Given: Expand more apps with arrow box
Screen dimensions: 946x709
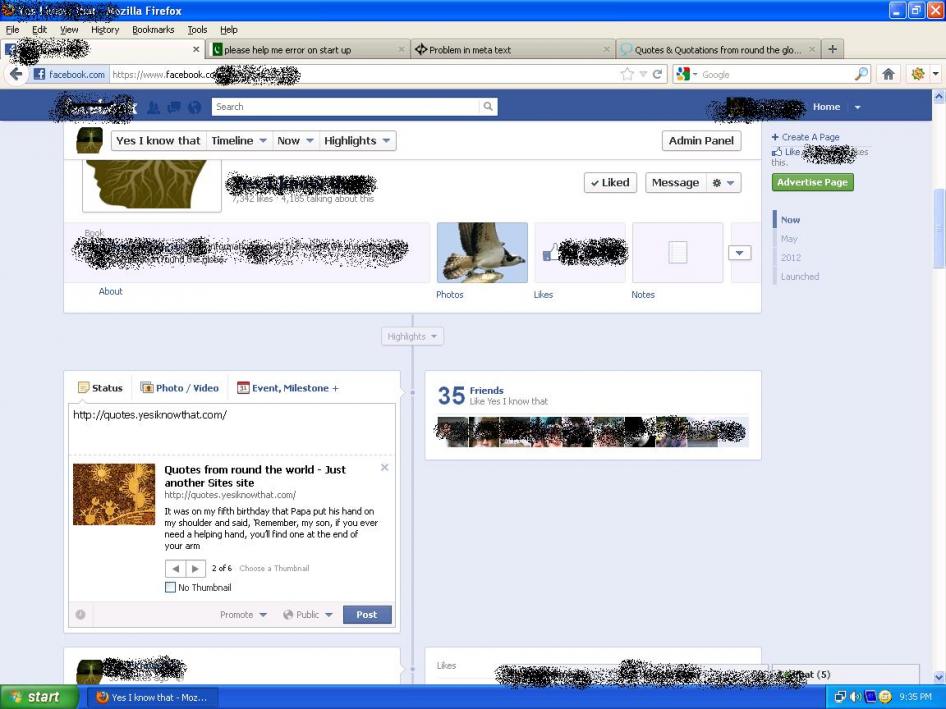Looking at the screenshot, I should pyautogui.click(x=740, y=253).
